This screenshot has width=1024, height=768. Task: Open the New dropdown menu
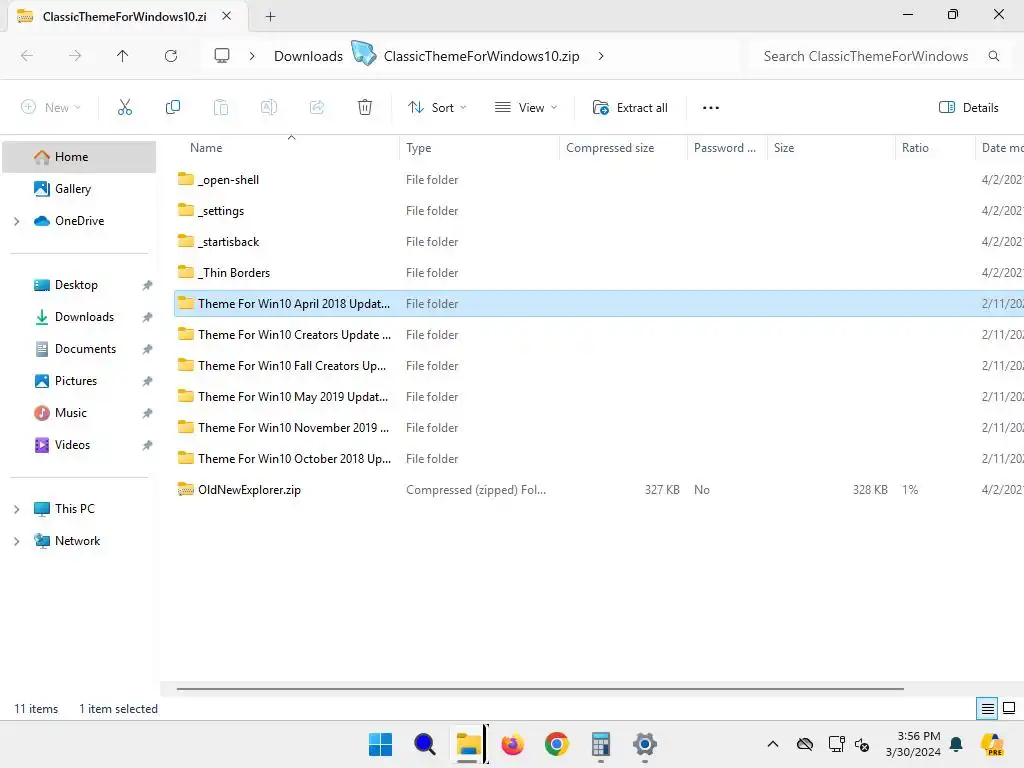51,108
